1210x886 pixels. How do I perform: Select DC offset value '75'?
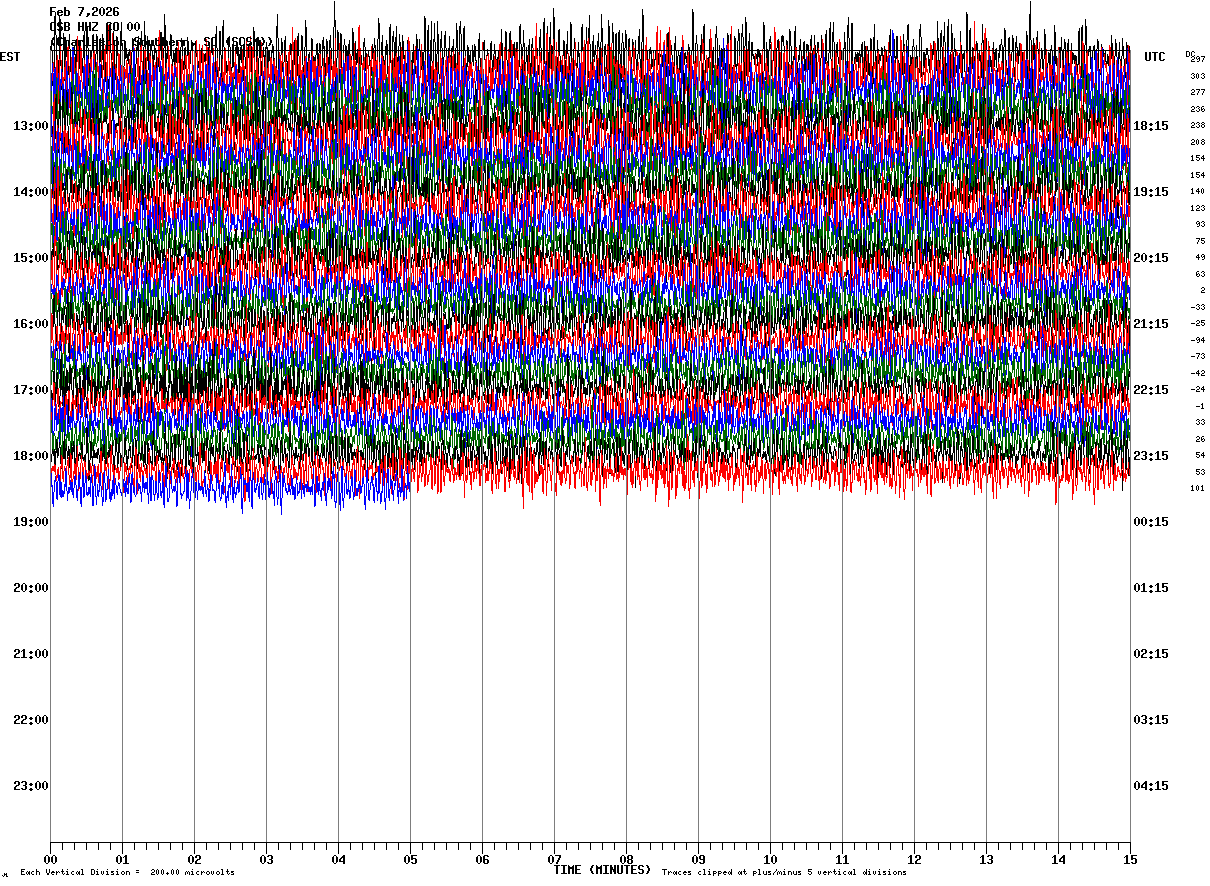[1200, 241]
